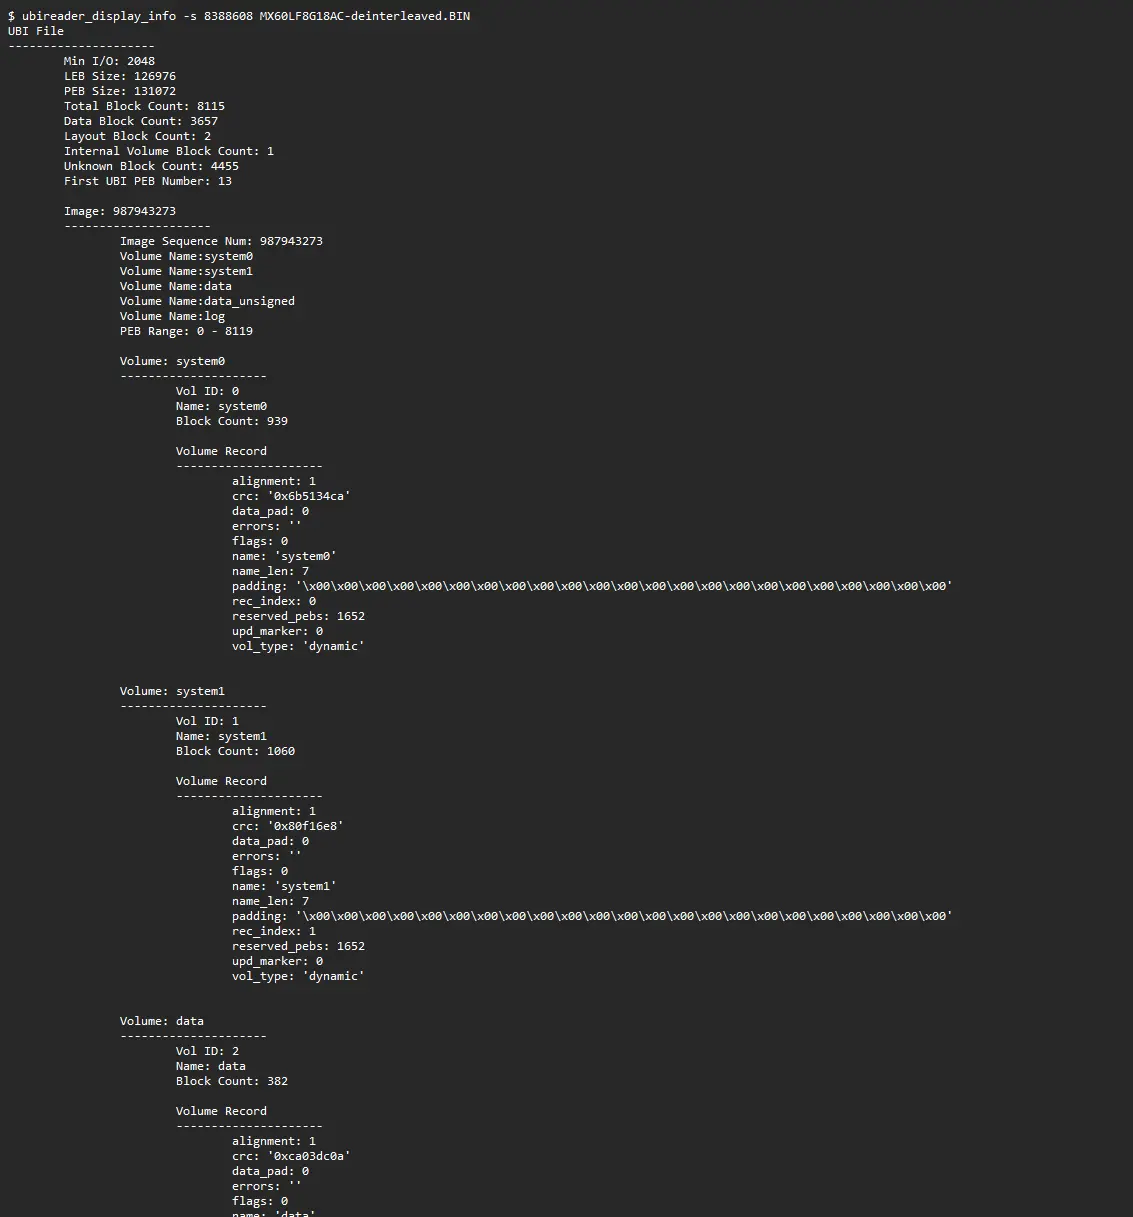Click 'Image Sequence Num: 987943273' line
The height and width of the screenshot is (1217, 1133).
click(221, 241)
